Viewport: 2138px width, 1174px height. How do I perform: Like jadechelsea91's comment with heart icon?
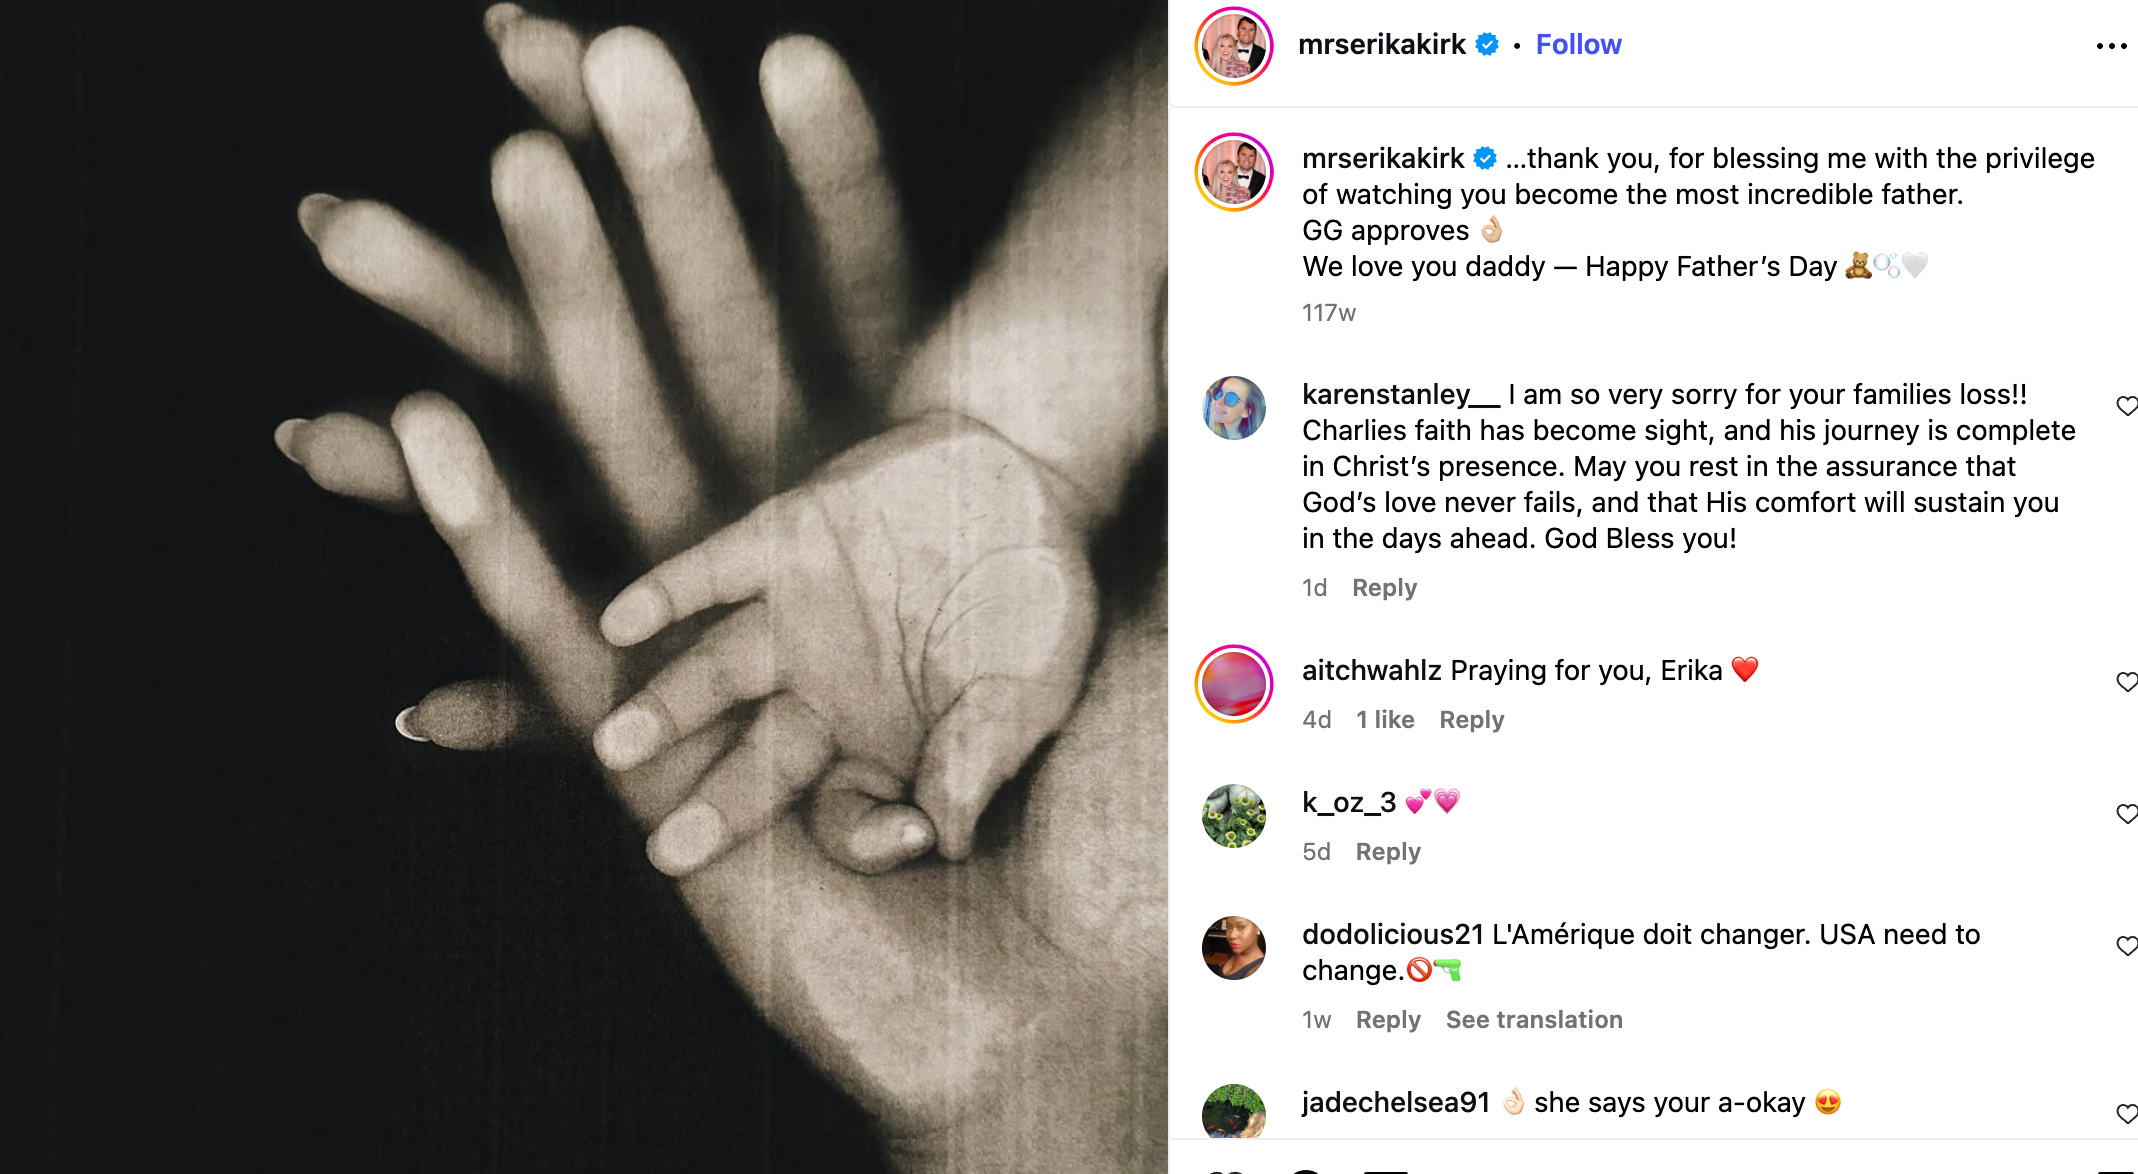(2127, 1114)
